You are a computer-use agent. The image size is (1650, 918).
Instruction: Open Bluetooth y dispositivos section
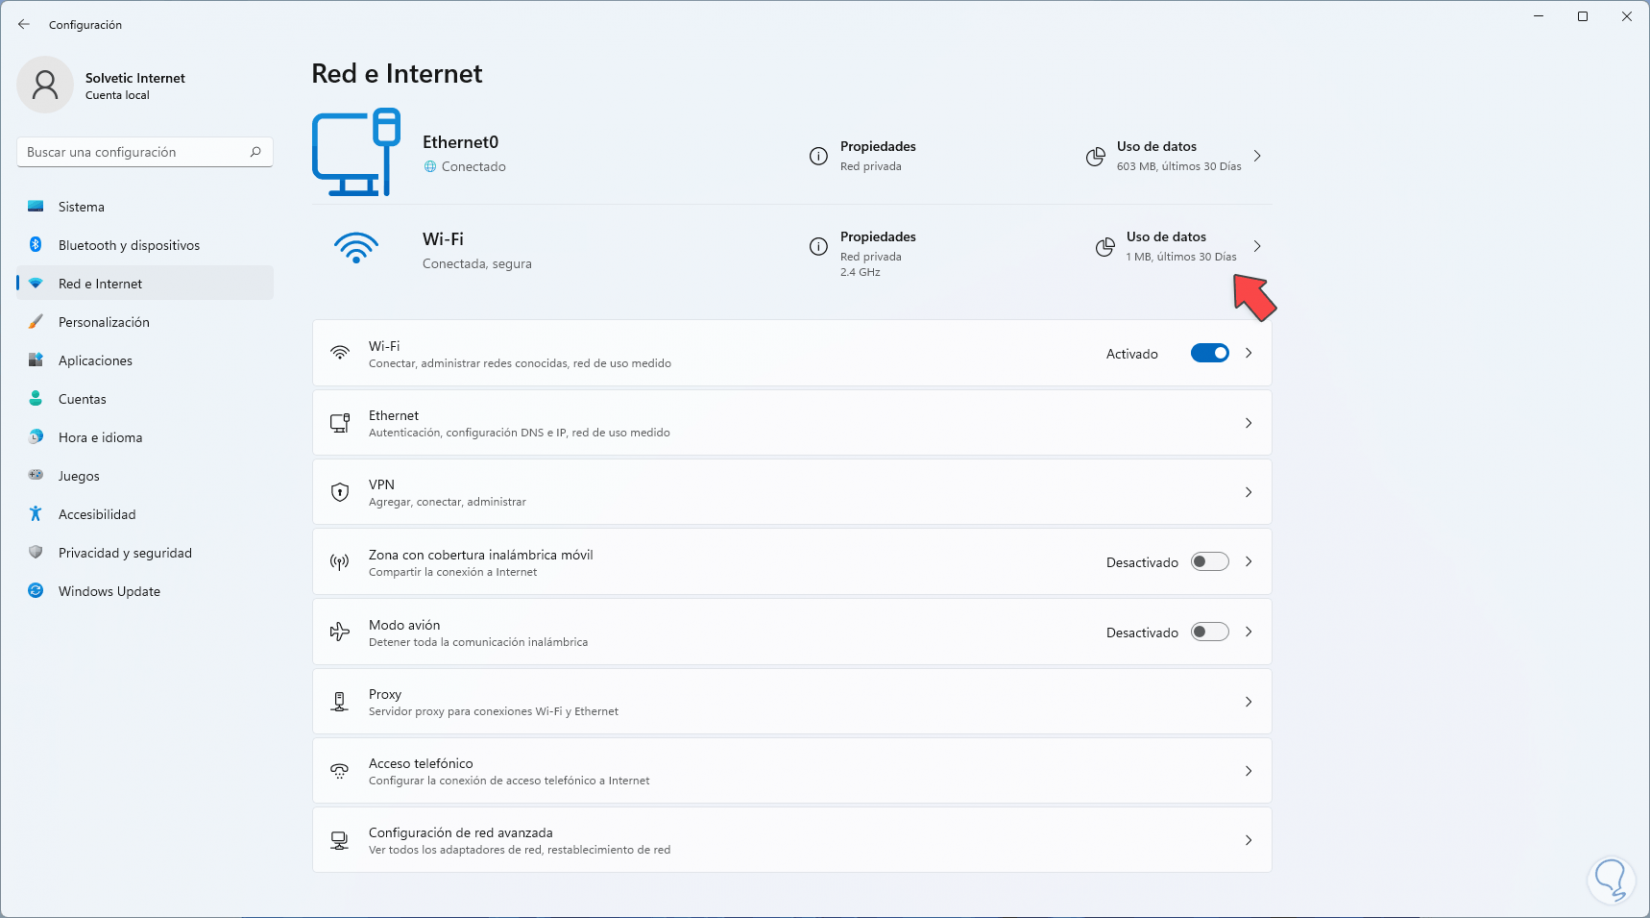click(129, 245)
